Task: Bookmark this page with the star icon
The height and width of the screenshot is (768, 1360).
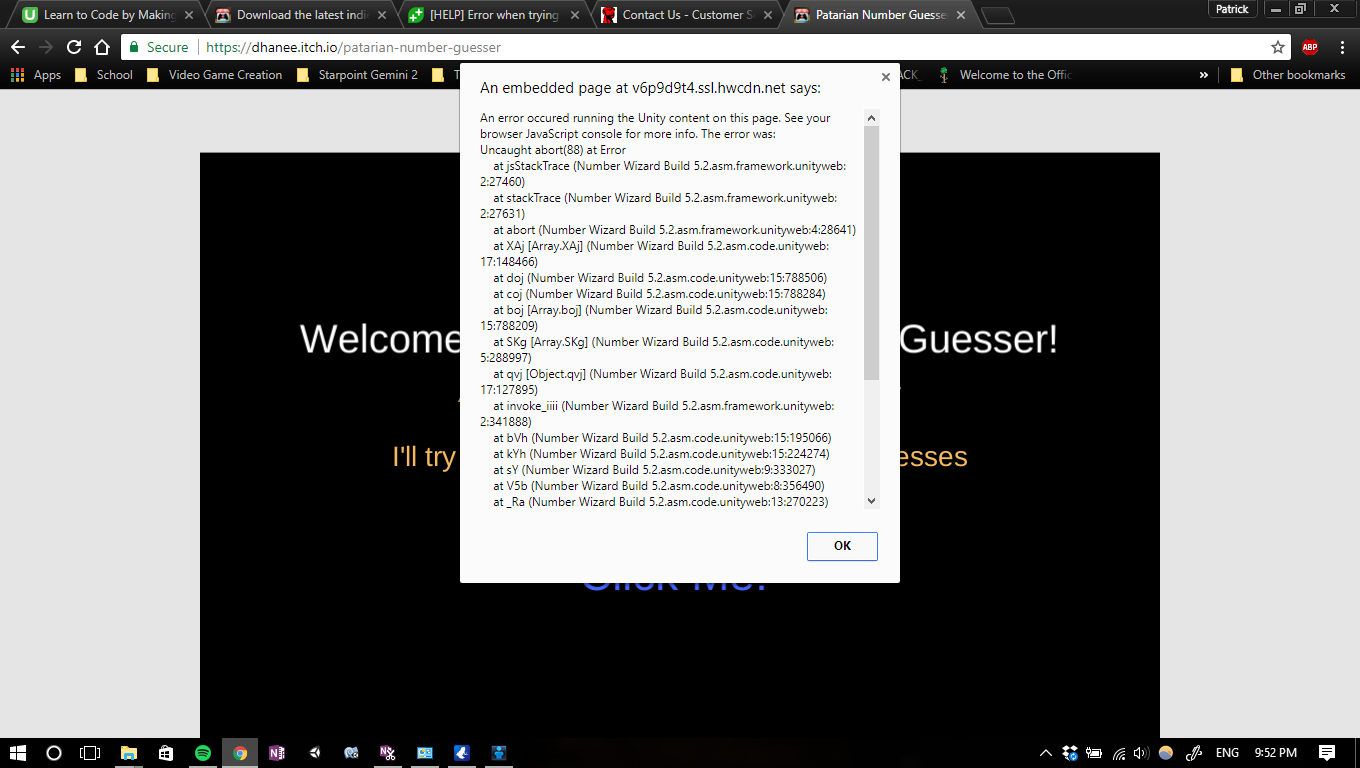Action: tap(1278, 47)
